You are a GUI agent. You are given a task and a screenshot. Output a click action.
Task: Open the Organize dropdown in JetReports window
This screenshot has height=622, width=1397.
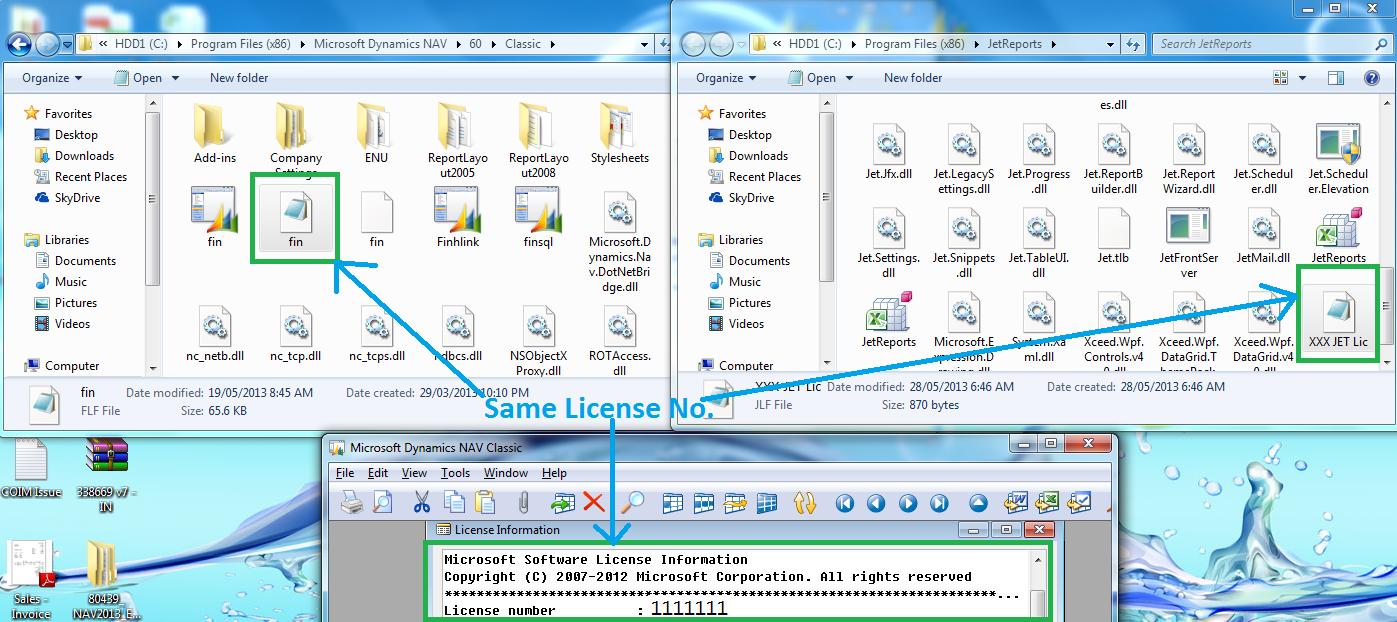[x=723, y=77]
